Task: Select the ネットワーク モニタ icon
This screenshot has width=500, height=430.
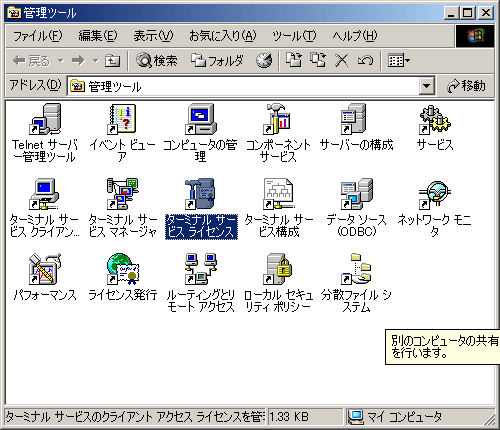Action: pos(434,194)
